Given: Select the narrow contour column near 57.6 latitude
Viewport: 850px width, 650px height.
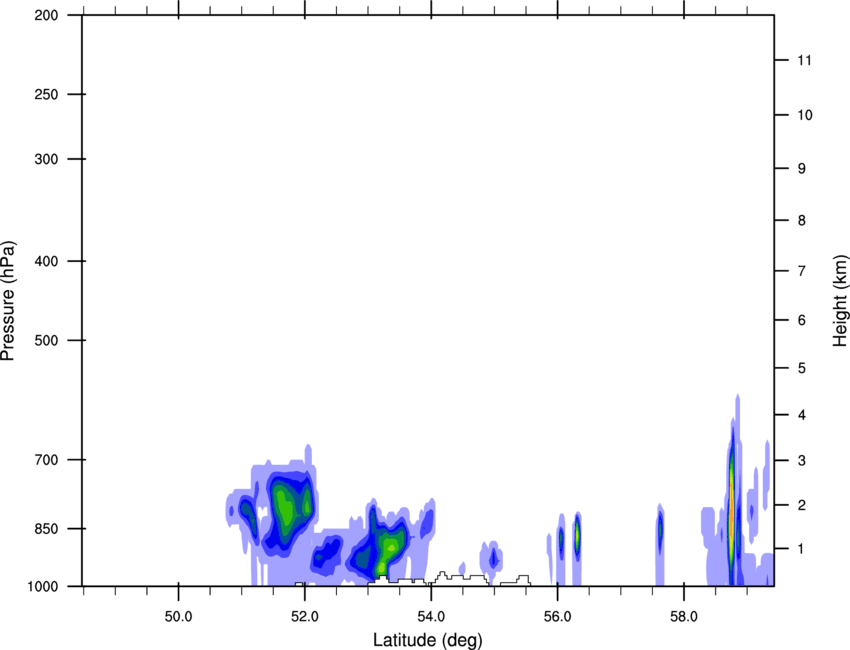Looking at the screenshot, I should 660,528.
